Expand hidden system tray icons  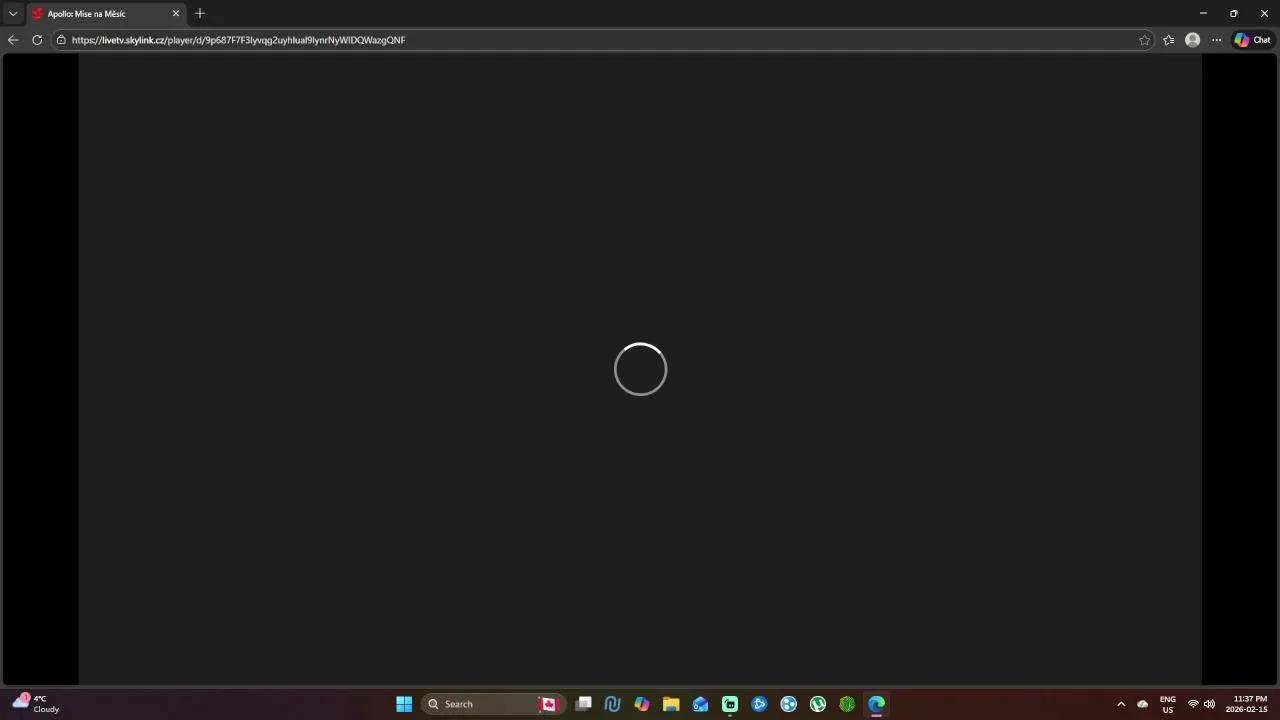coord(1121,704)
